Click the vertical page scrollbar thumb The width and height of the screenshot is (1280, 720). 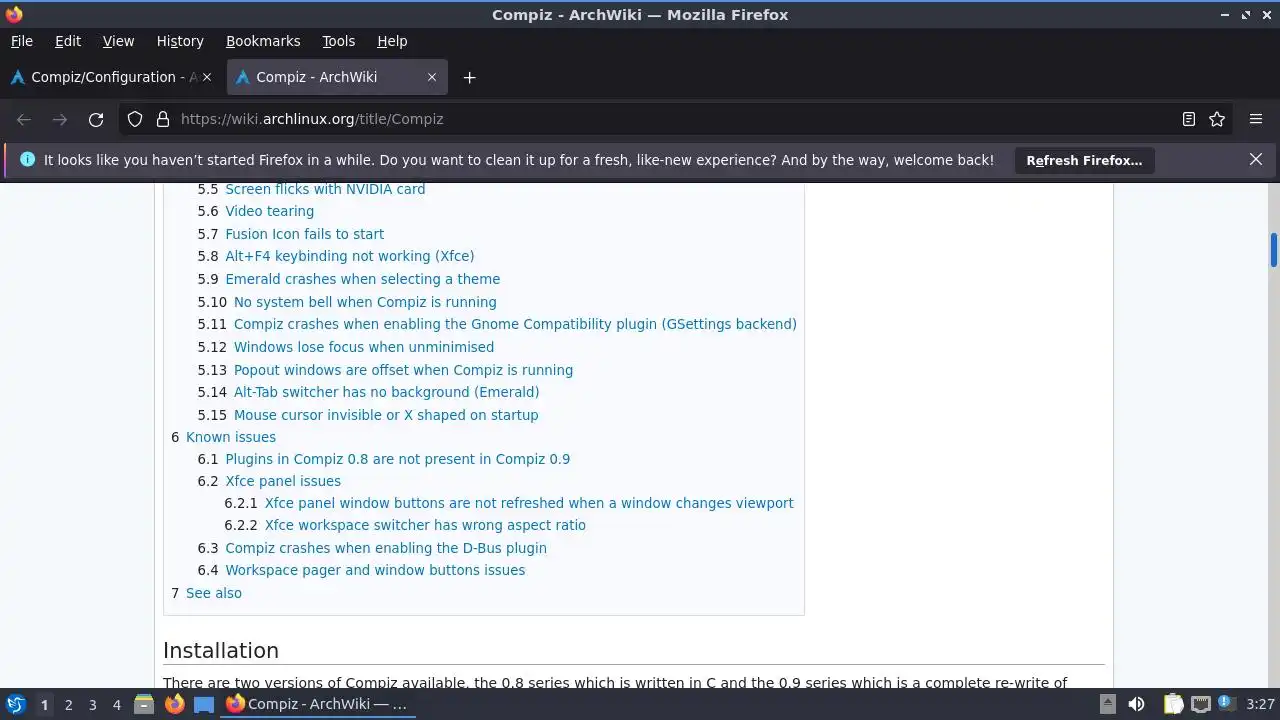(1274, 250)
